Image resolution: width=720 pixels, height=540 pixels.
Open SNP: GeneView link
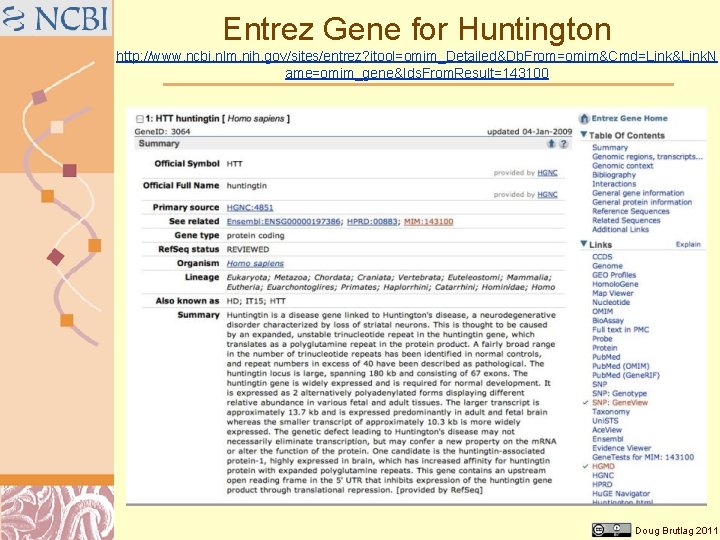point(619,403)
